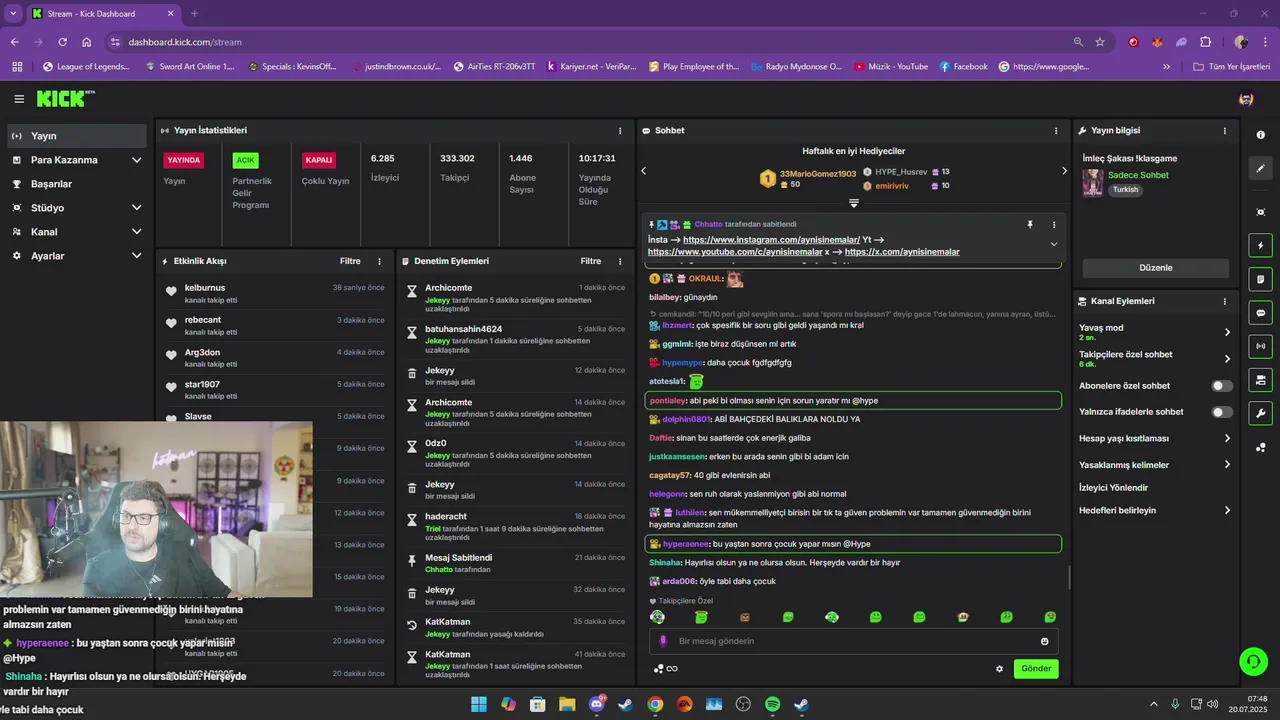Click the purple microphone icon in chat input
This screenshot has width=1280, height=720.
click(663, 641)
